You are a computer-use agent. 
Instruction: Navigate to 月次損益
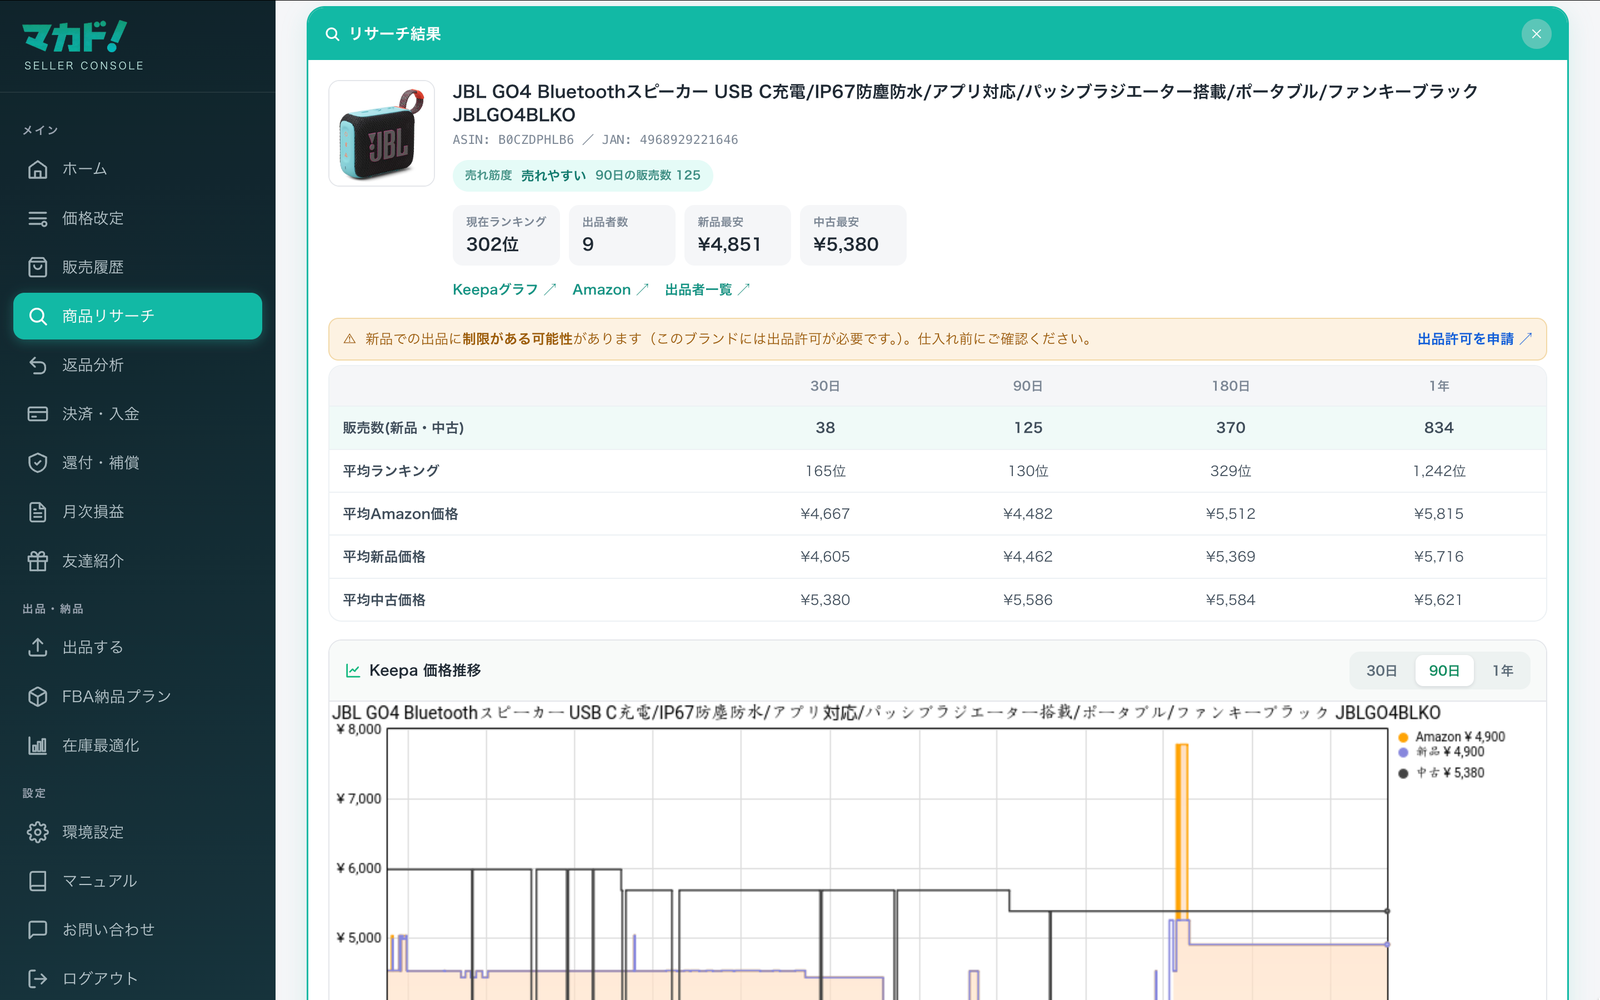138,512
